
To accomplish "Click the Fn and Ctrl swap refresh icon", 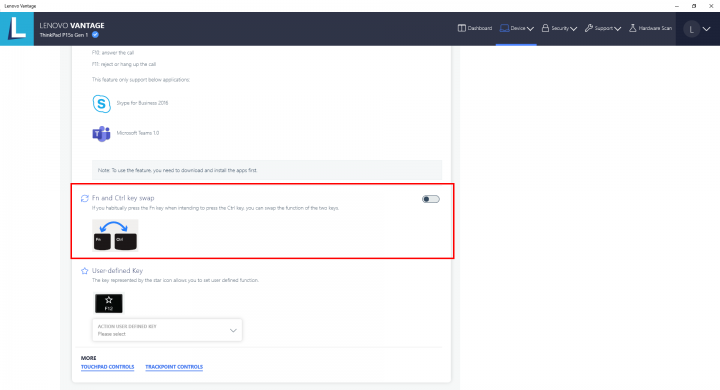I will (x=84, y=198).
